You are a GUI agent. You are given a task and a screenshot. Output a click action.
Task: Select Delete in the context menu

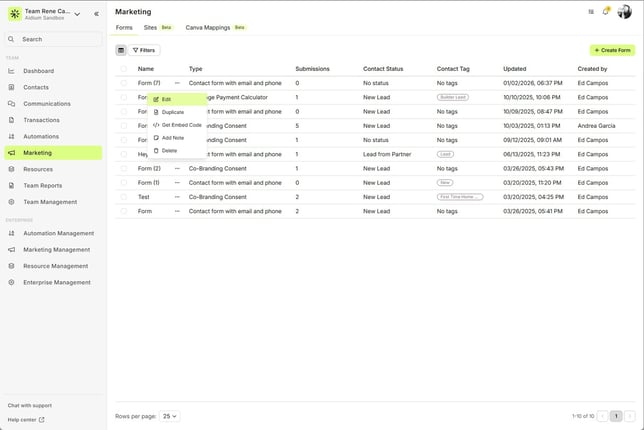[169, 150]
